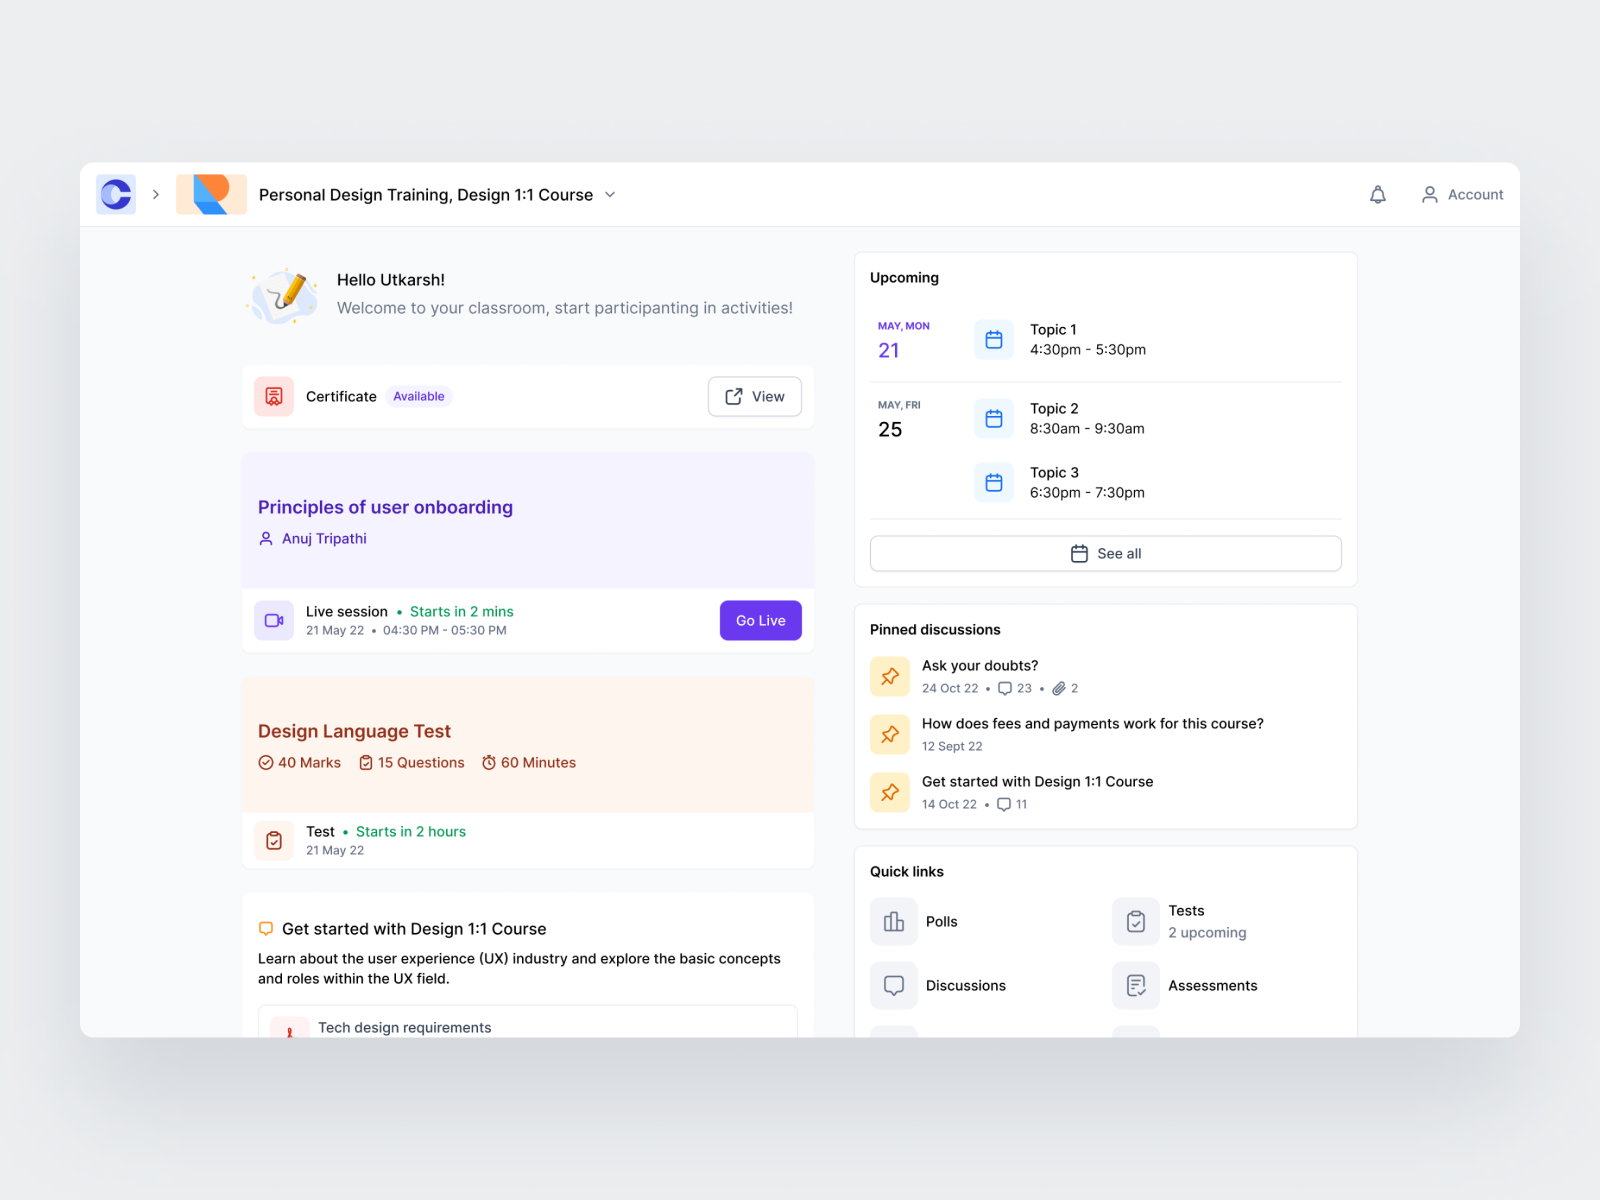Select the Assessments document icon

1135,985
